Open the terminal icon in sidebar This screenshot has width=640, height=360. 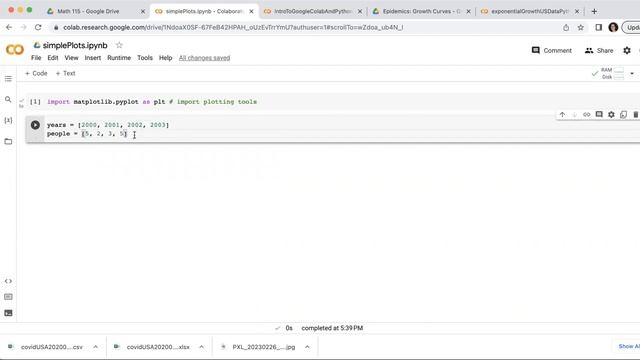point(8,313)
